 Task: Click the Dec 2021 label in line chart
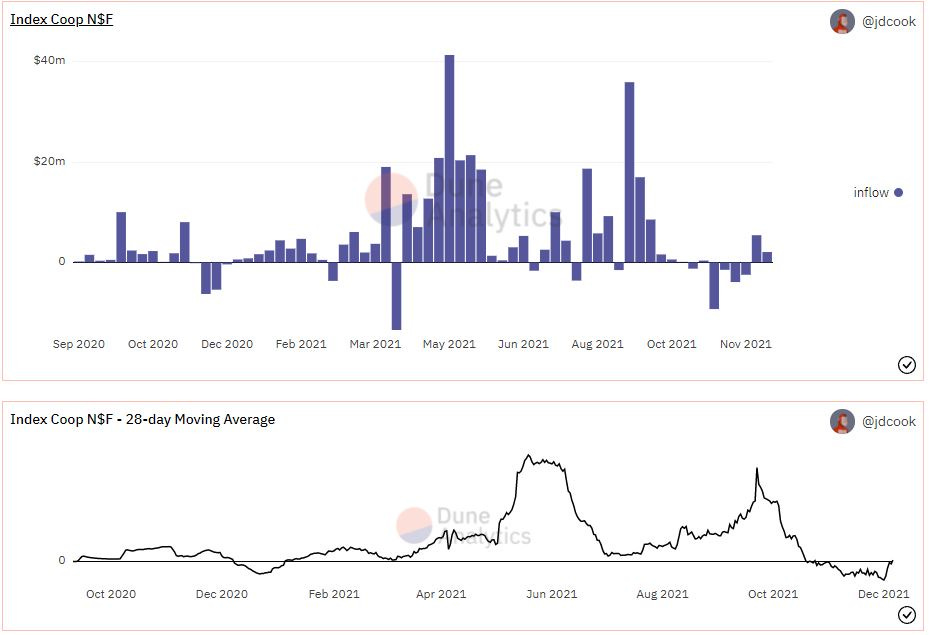click(x=884, y=594)
